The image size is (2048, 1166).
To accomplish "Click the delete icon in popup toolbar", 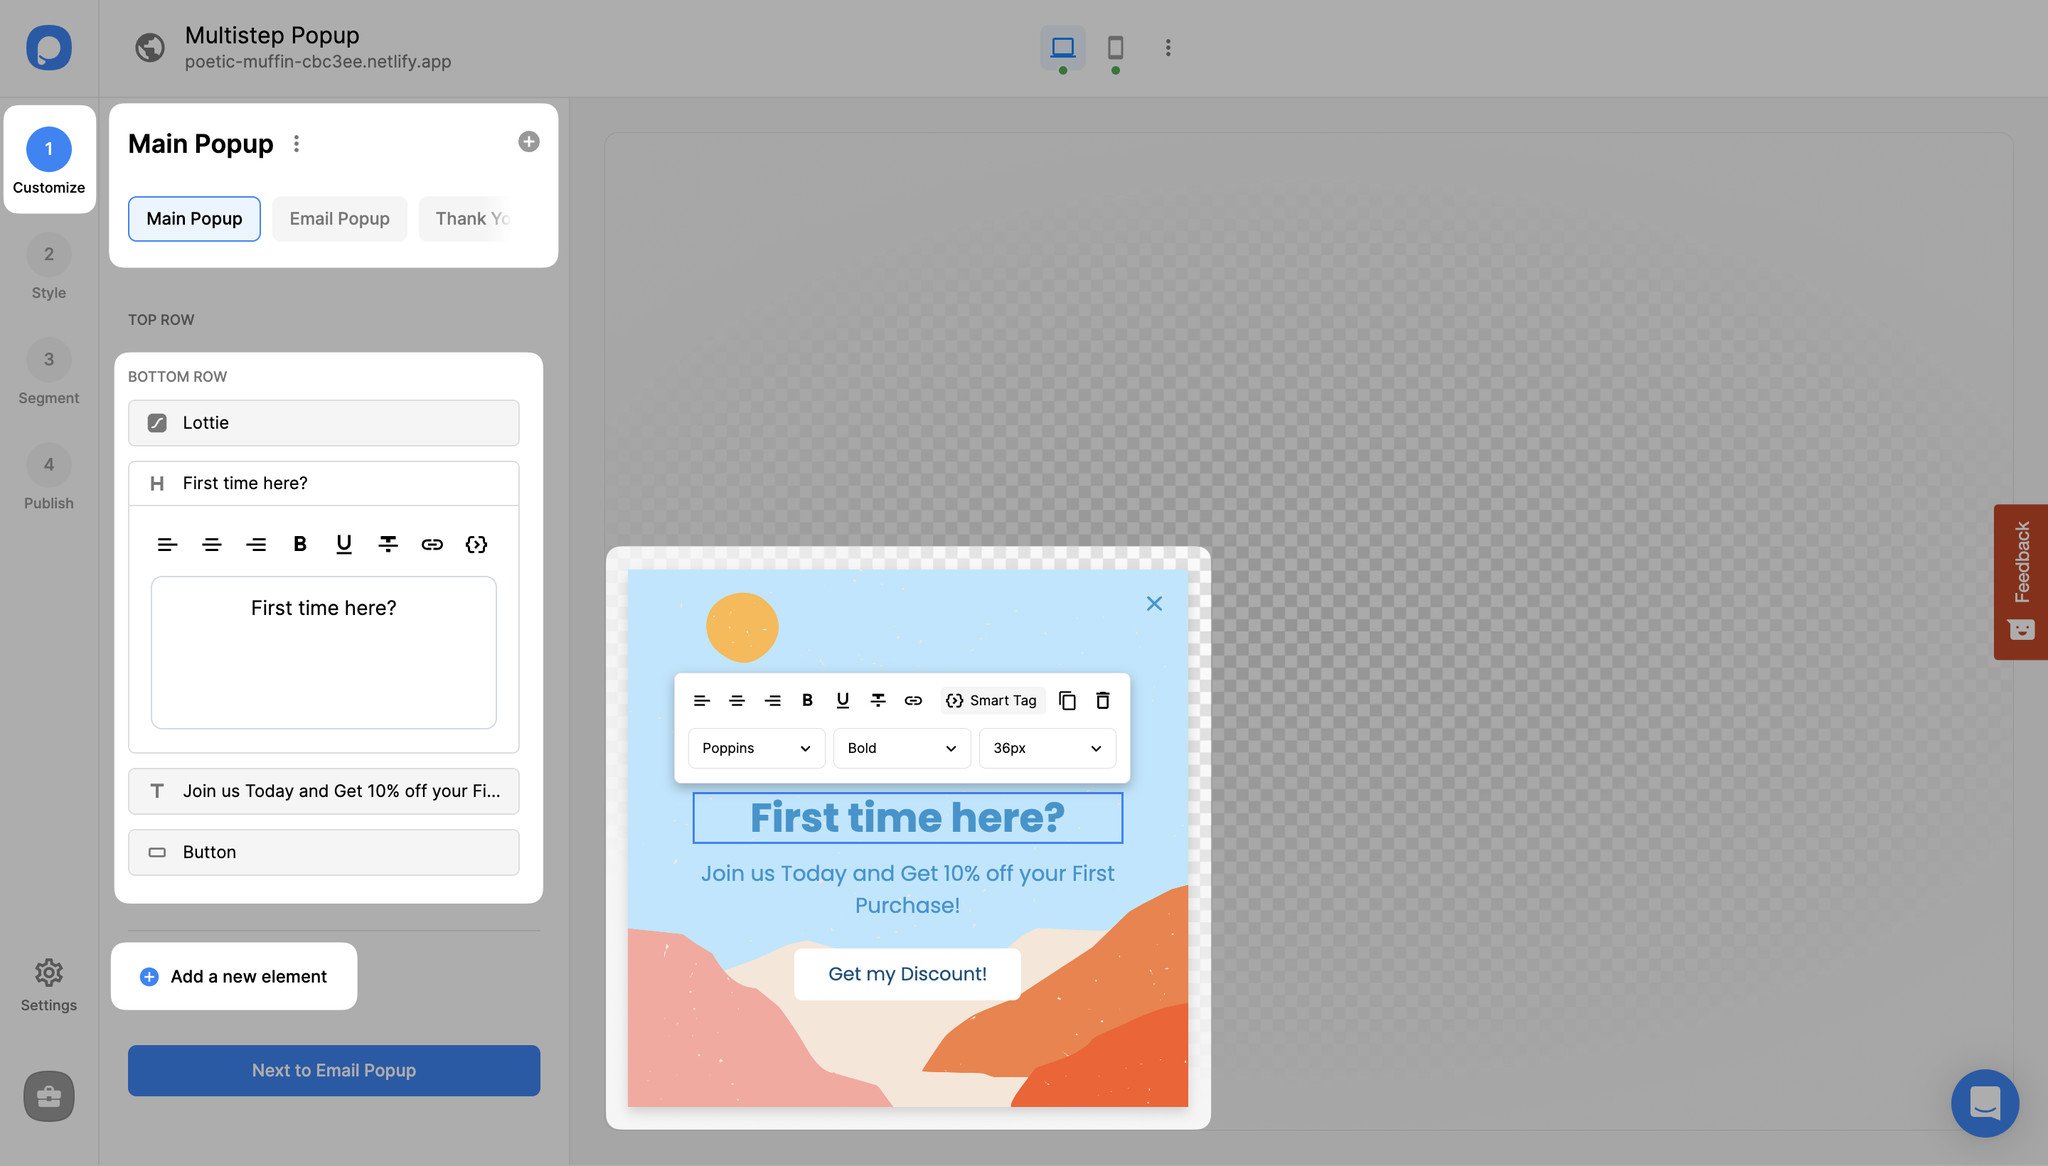I will click(1100, 700).
